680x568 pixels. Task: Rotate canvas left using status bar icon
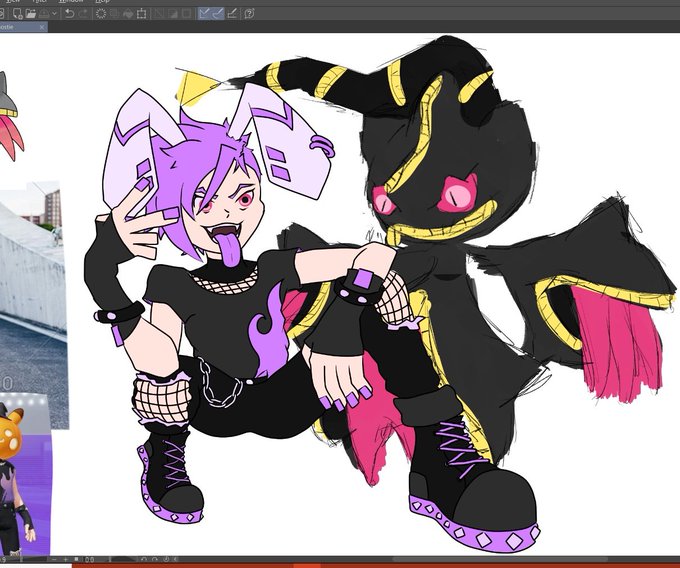click(144, 559)
